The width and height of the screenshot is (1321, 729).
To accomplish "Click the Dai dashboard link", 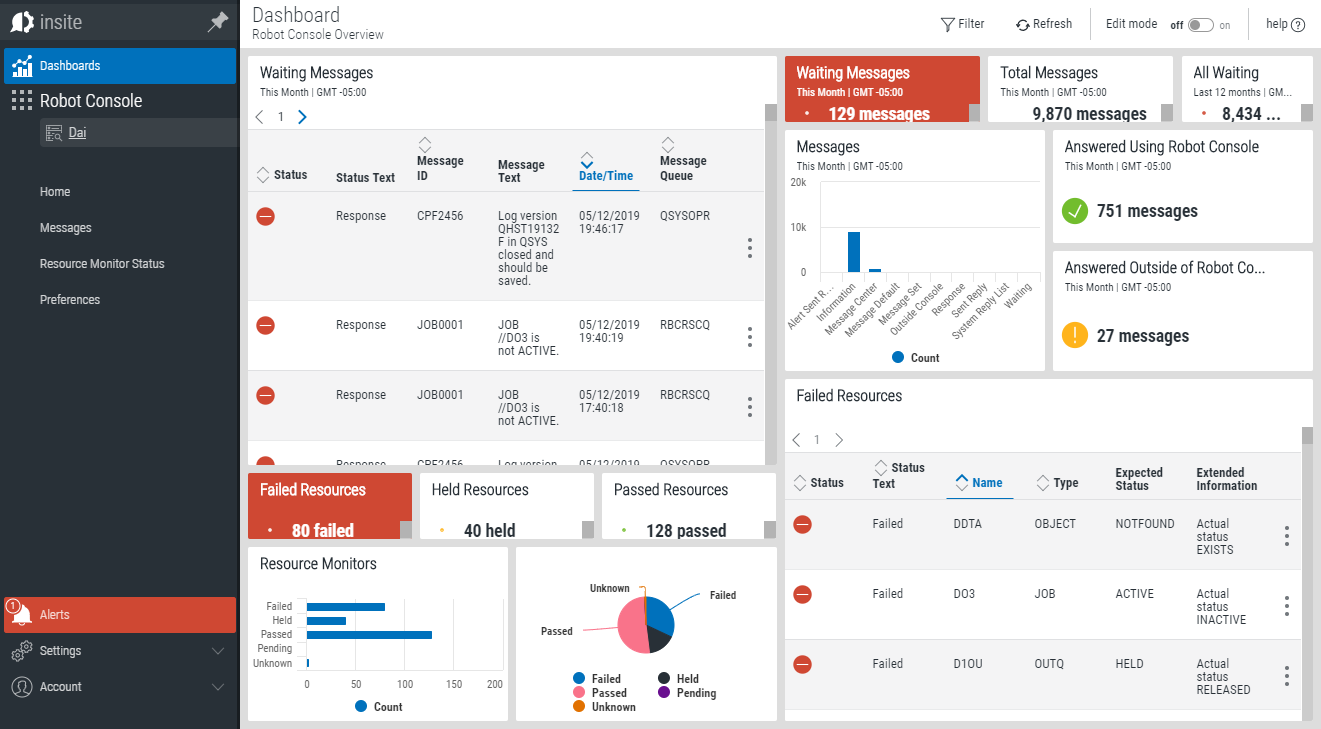I will (x=77, y=133).
